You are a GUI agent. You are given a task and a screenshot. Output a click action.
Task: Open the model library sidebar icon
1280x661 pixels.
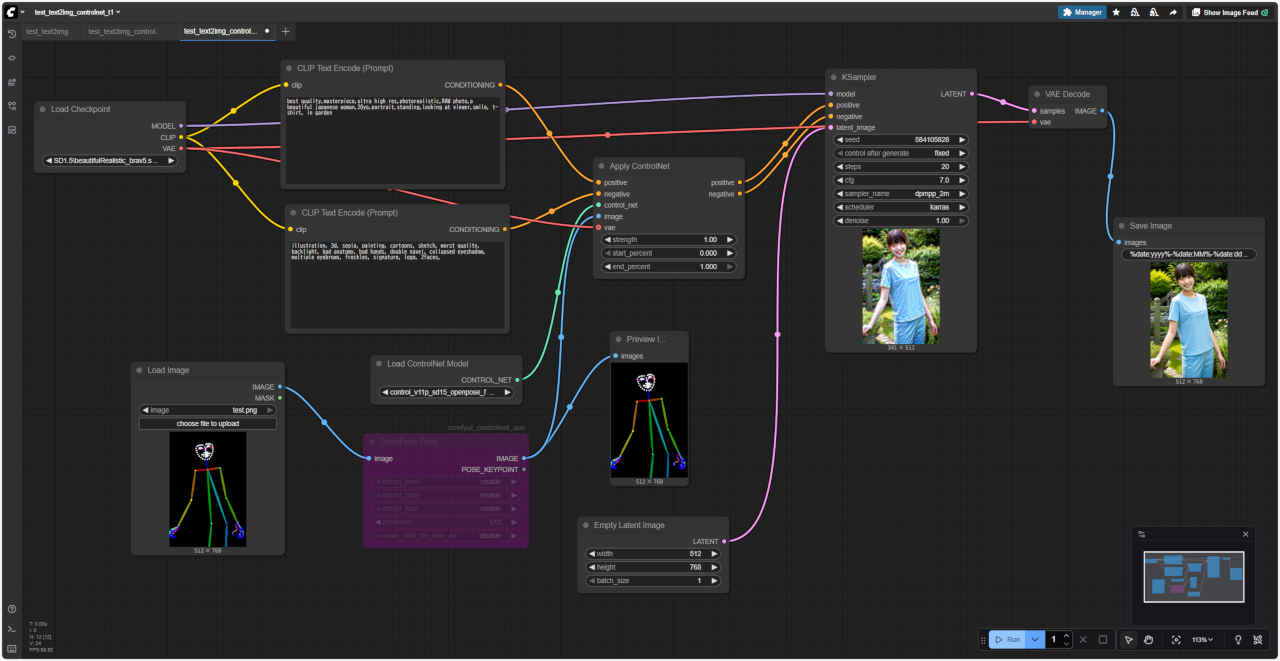coord(12,82)
